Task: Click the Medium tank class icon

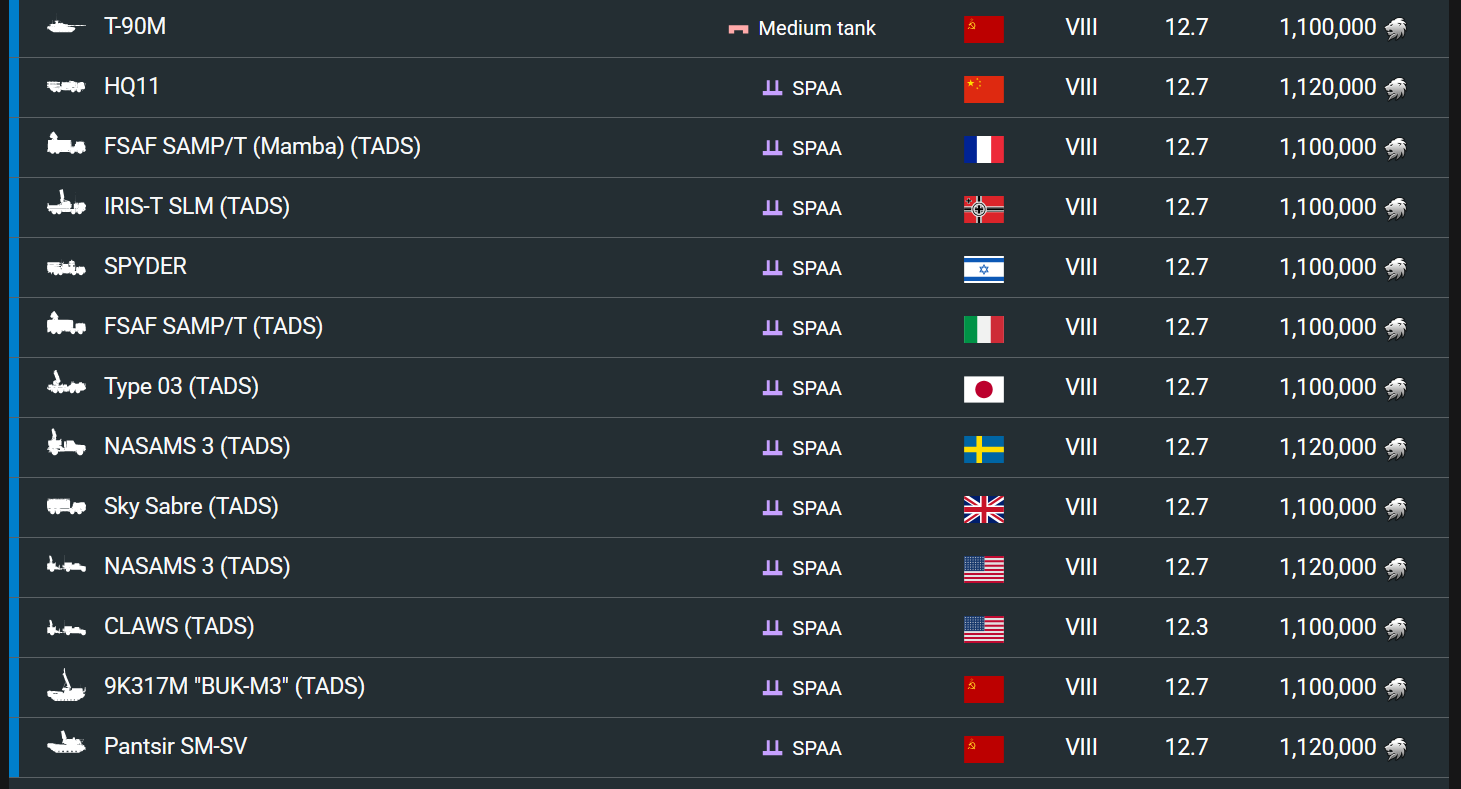Action: click(738, 29)
